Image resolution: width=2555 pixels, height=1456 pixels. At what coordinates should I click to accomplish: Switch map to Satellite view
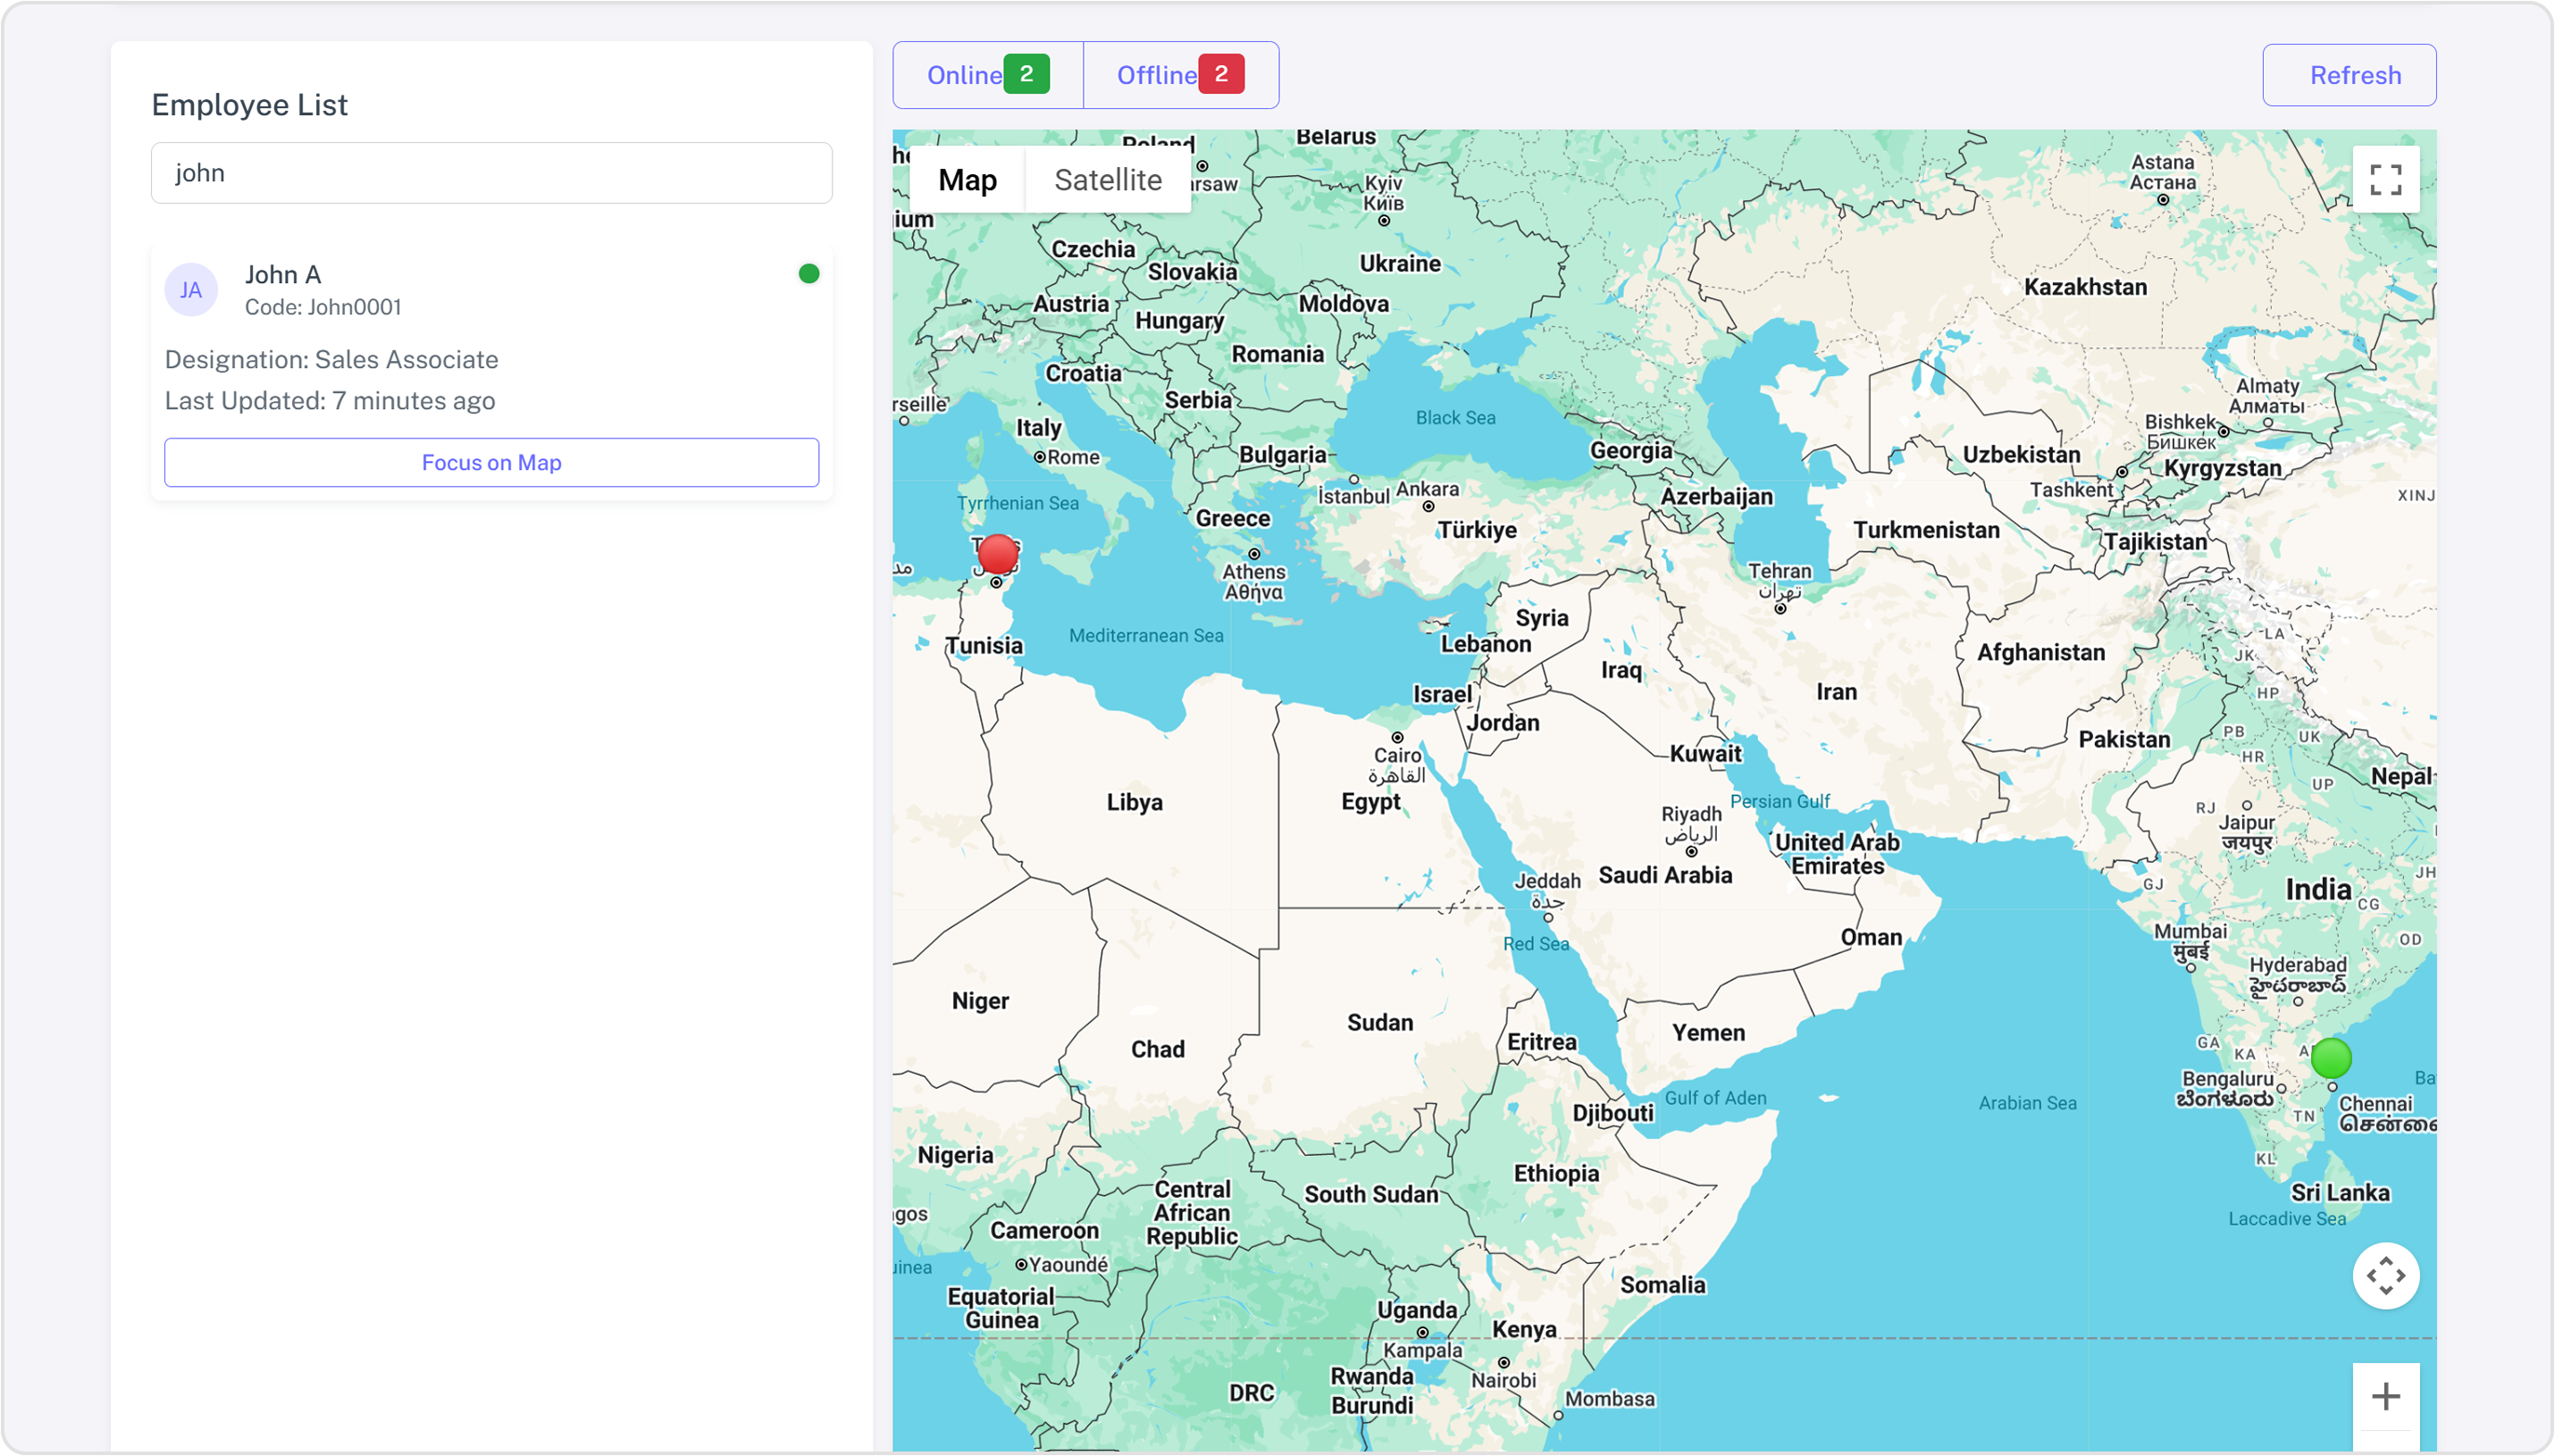(1108, 180)
